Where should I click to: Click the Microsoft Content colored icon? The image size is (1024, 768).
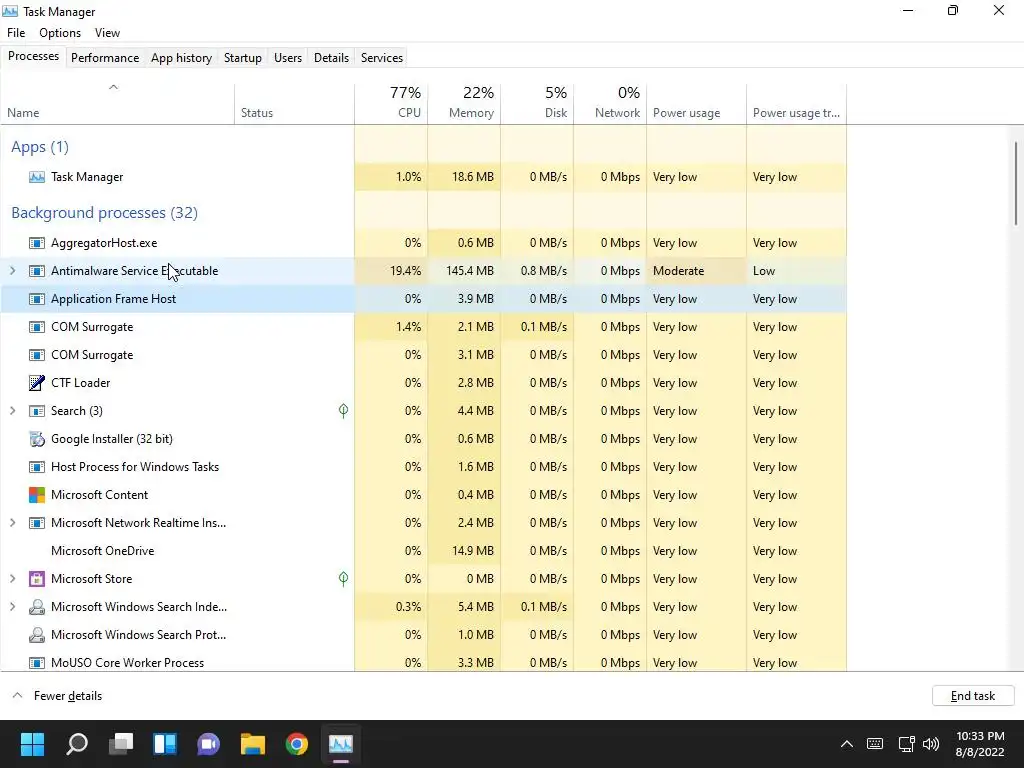pos(37,495)
